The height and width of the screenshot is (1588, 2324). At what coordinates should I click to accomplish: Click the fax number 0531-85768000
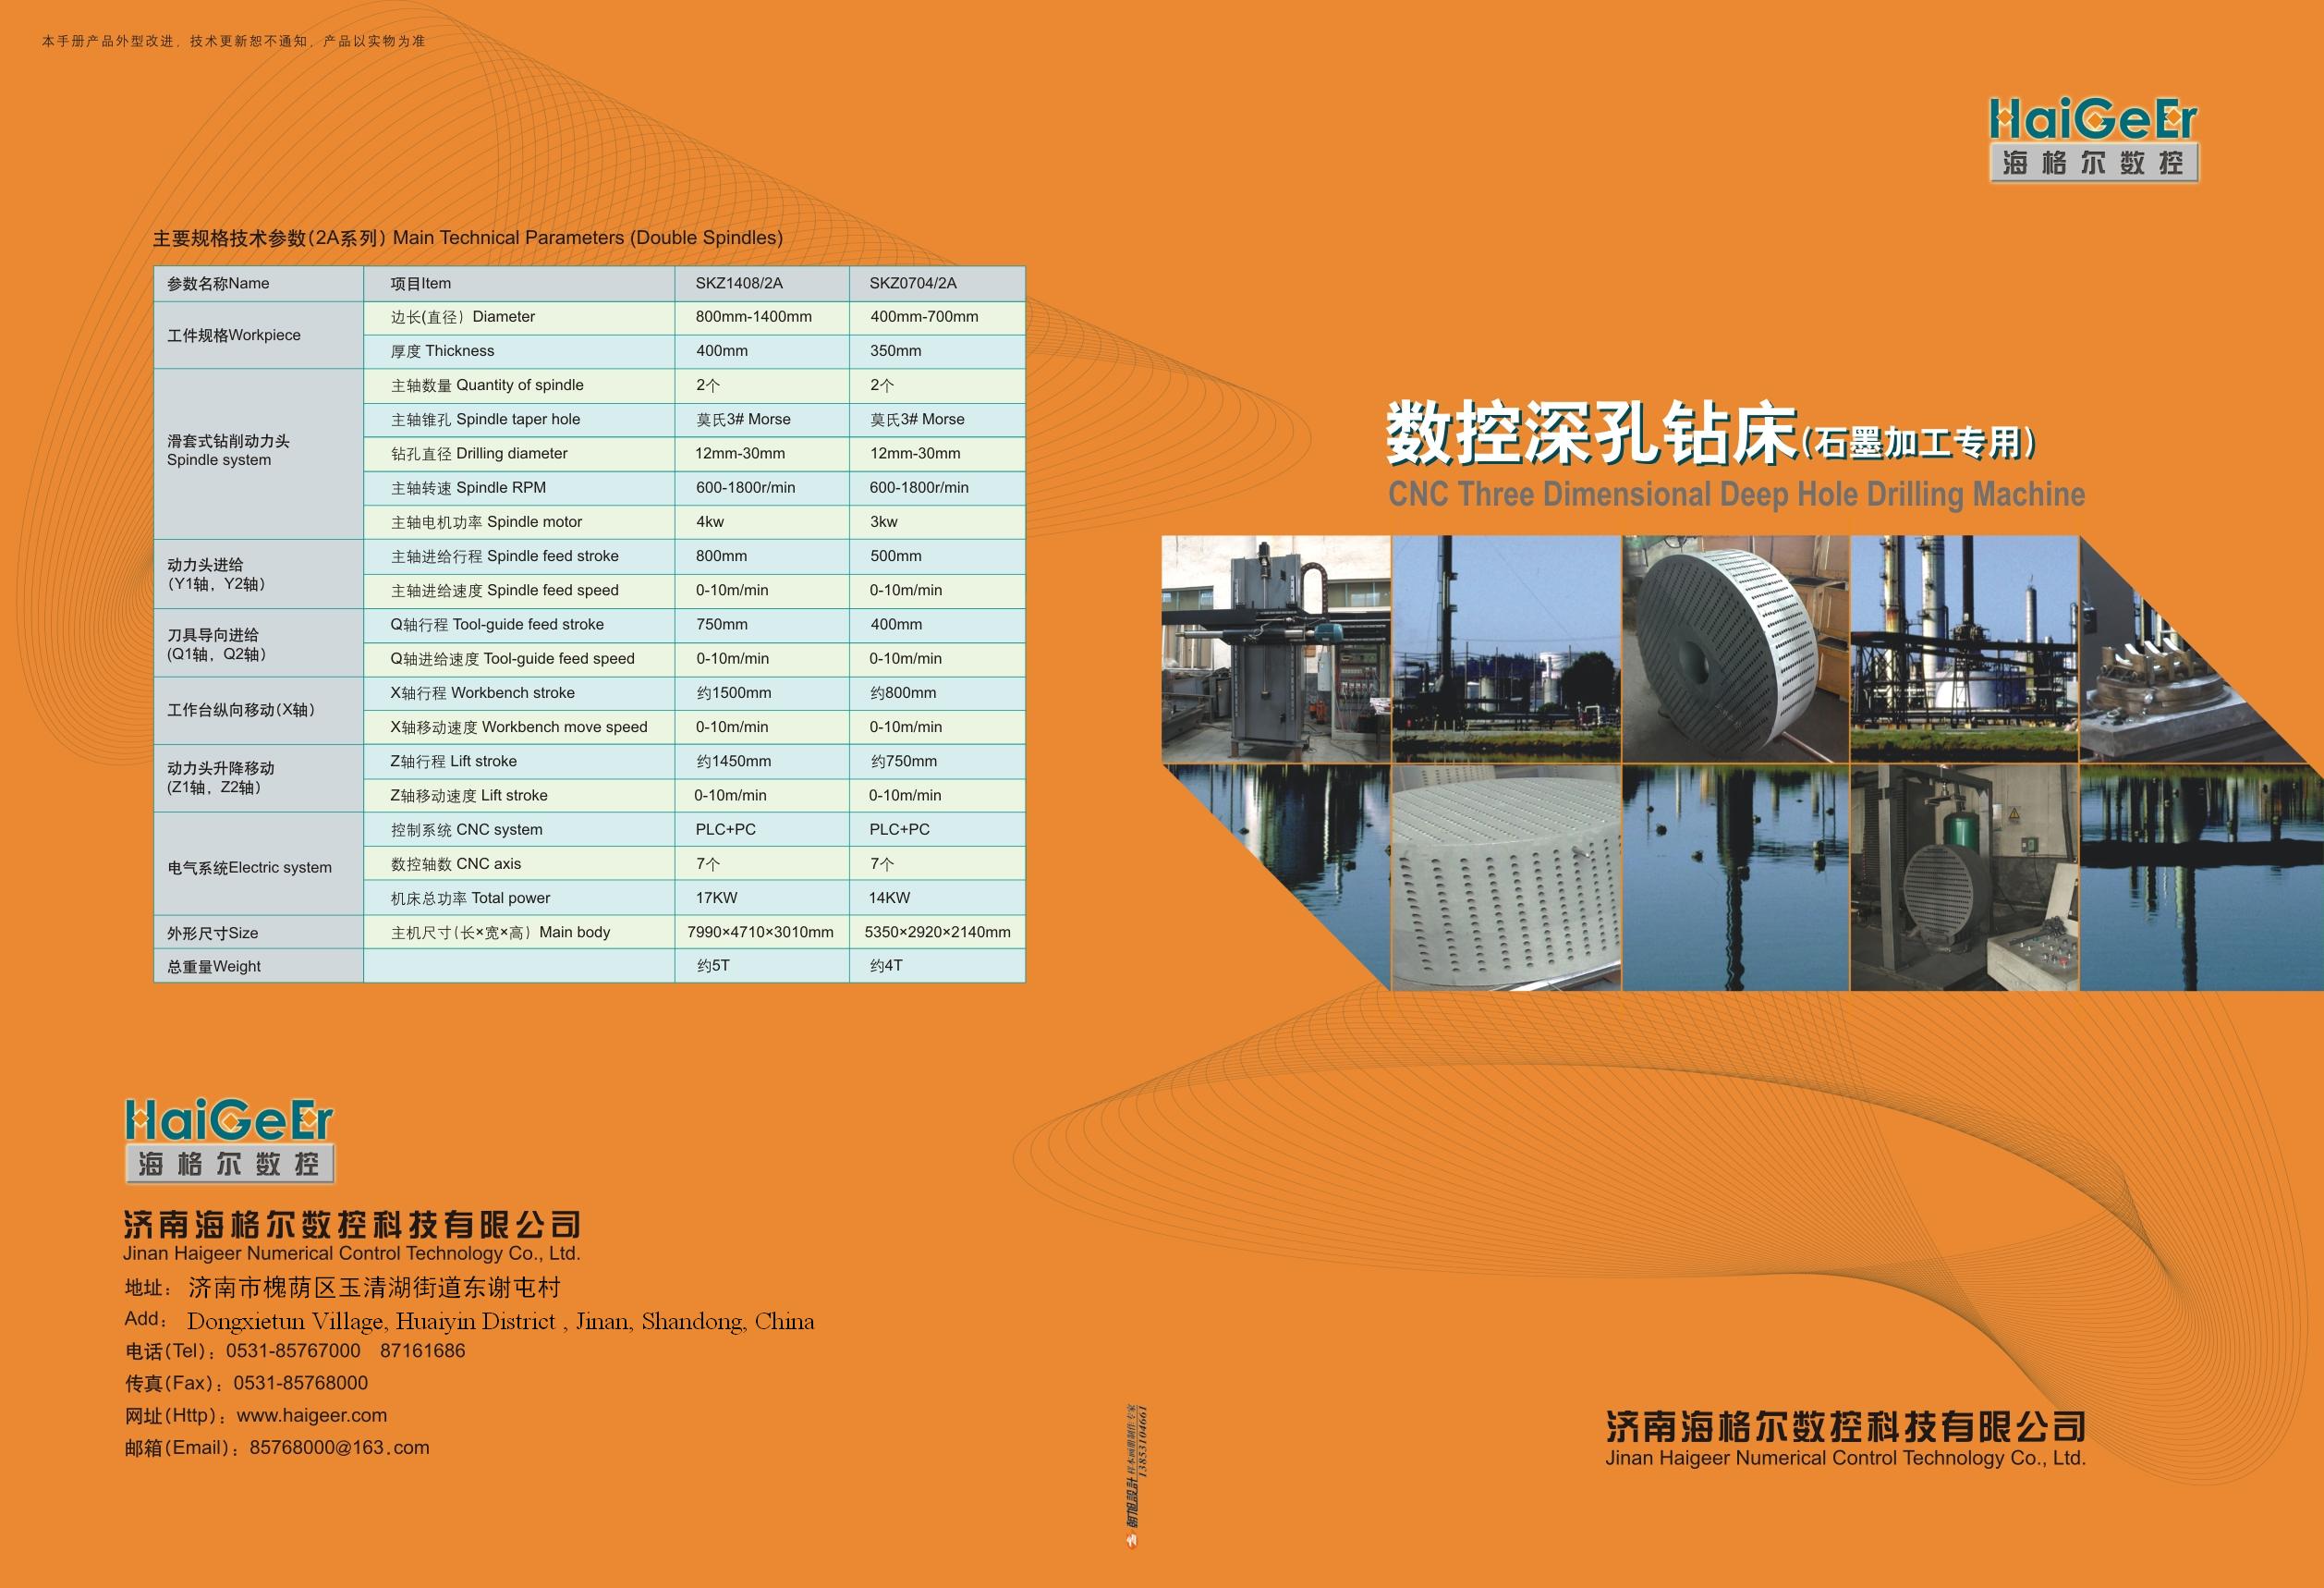pos(301,1383)
